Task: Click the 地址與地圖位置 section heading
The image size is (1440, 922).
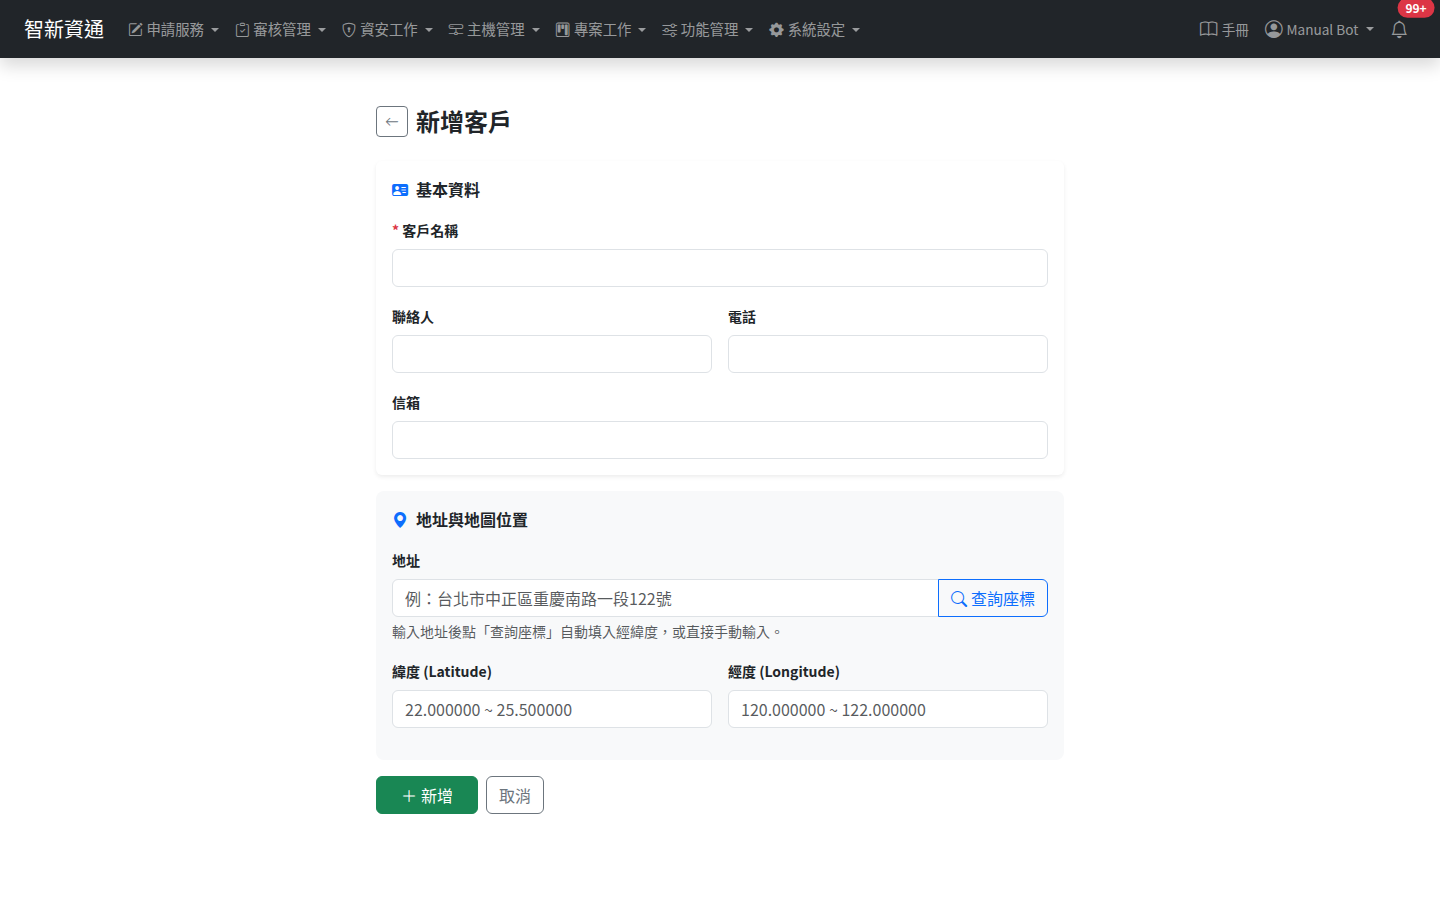Action: pyautogui.click(x=460, y=520)
